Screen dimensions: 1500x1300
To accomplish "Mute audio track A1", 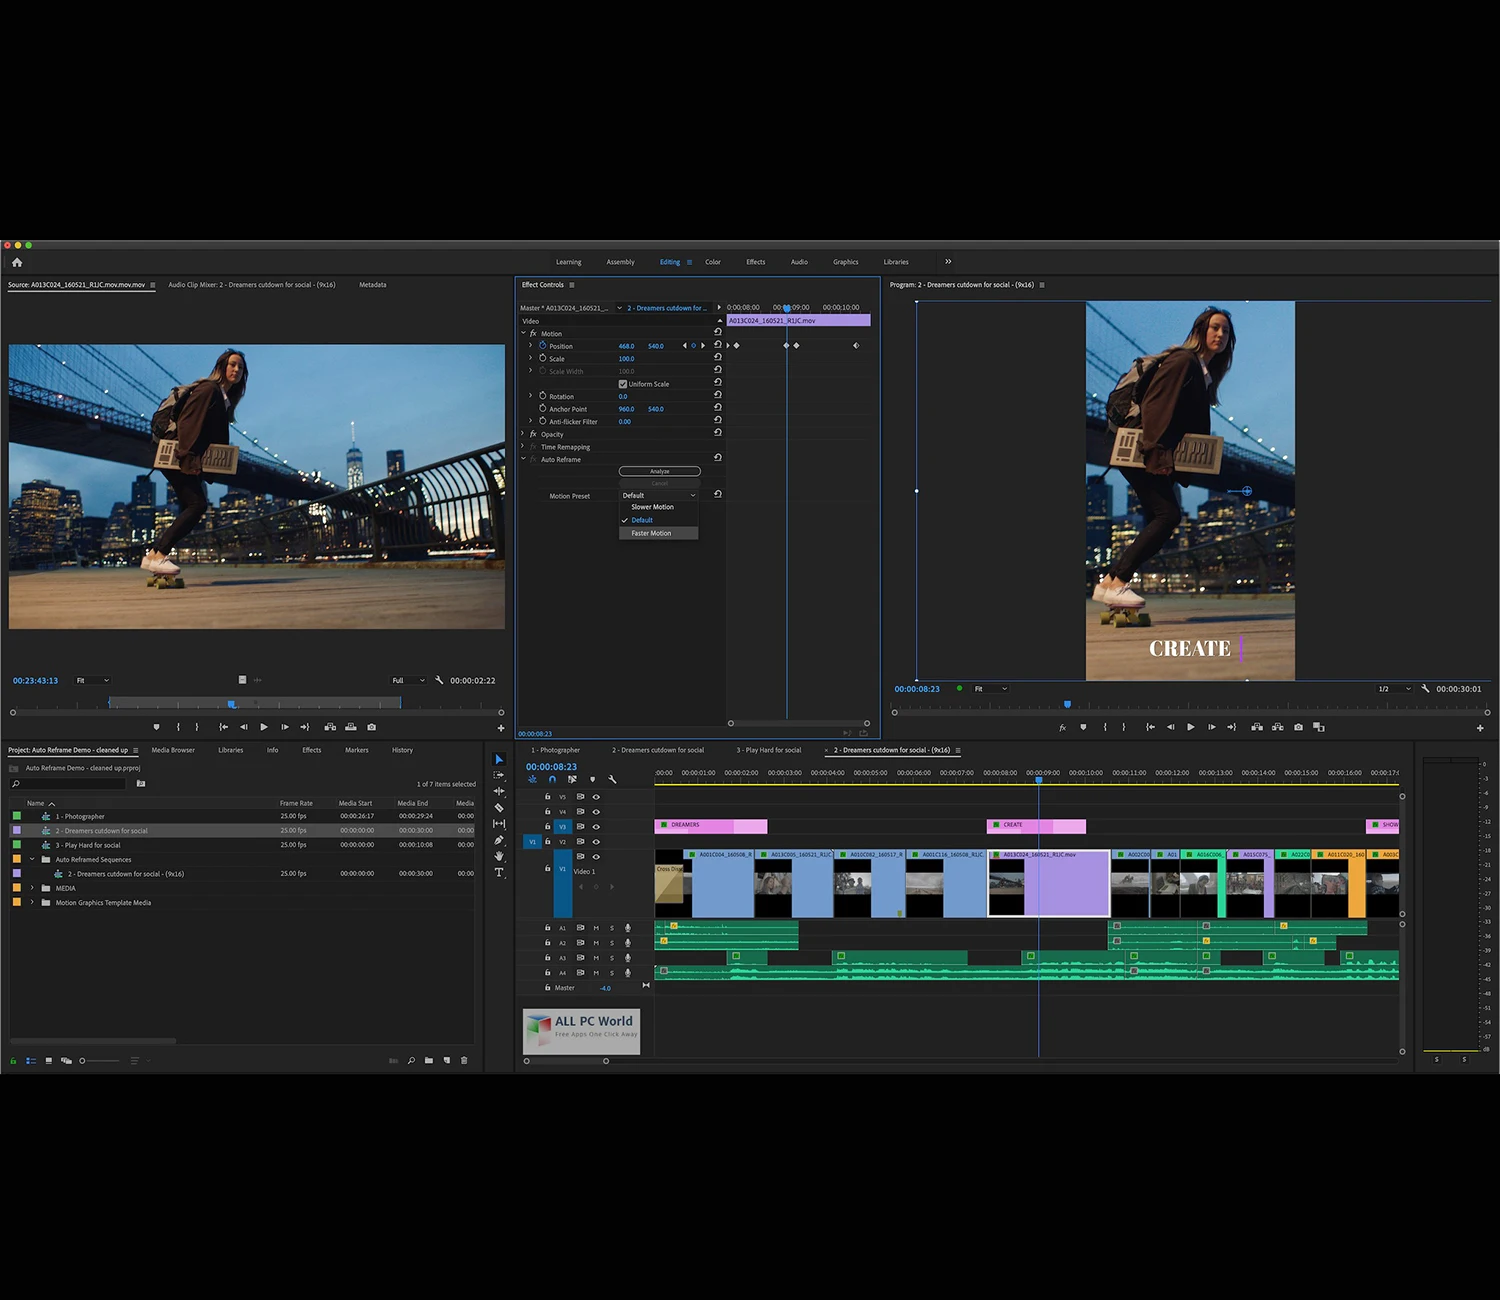I will point(596,928).
